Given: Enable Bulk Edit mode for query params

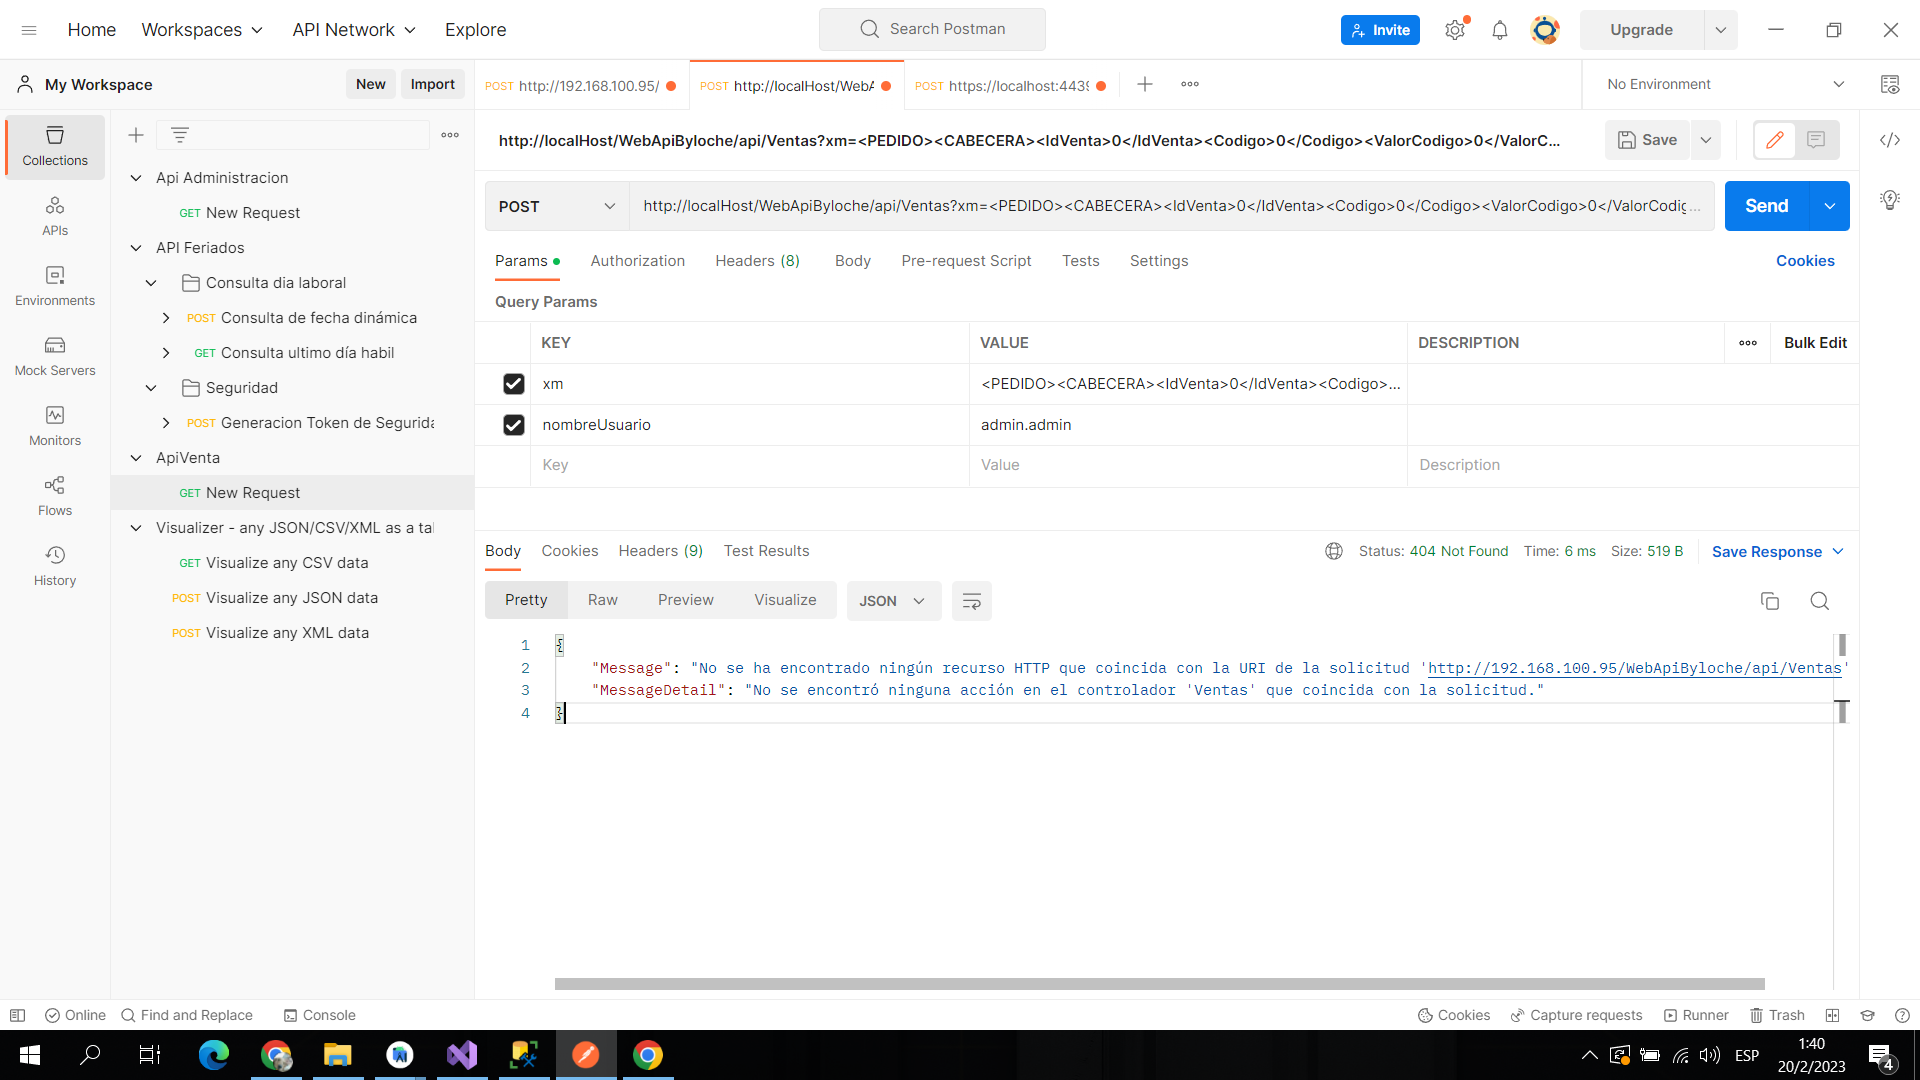Looking at the screenshot, I should [x=1813, y=343].
